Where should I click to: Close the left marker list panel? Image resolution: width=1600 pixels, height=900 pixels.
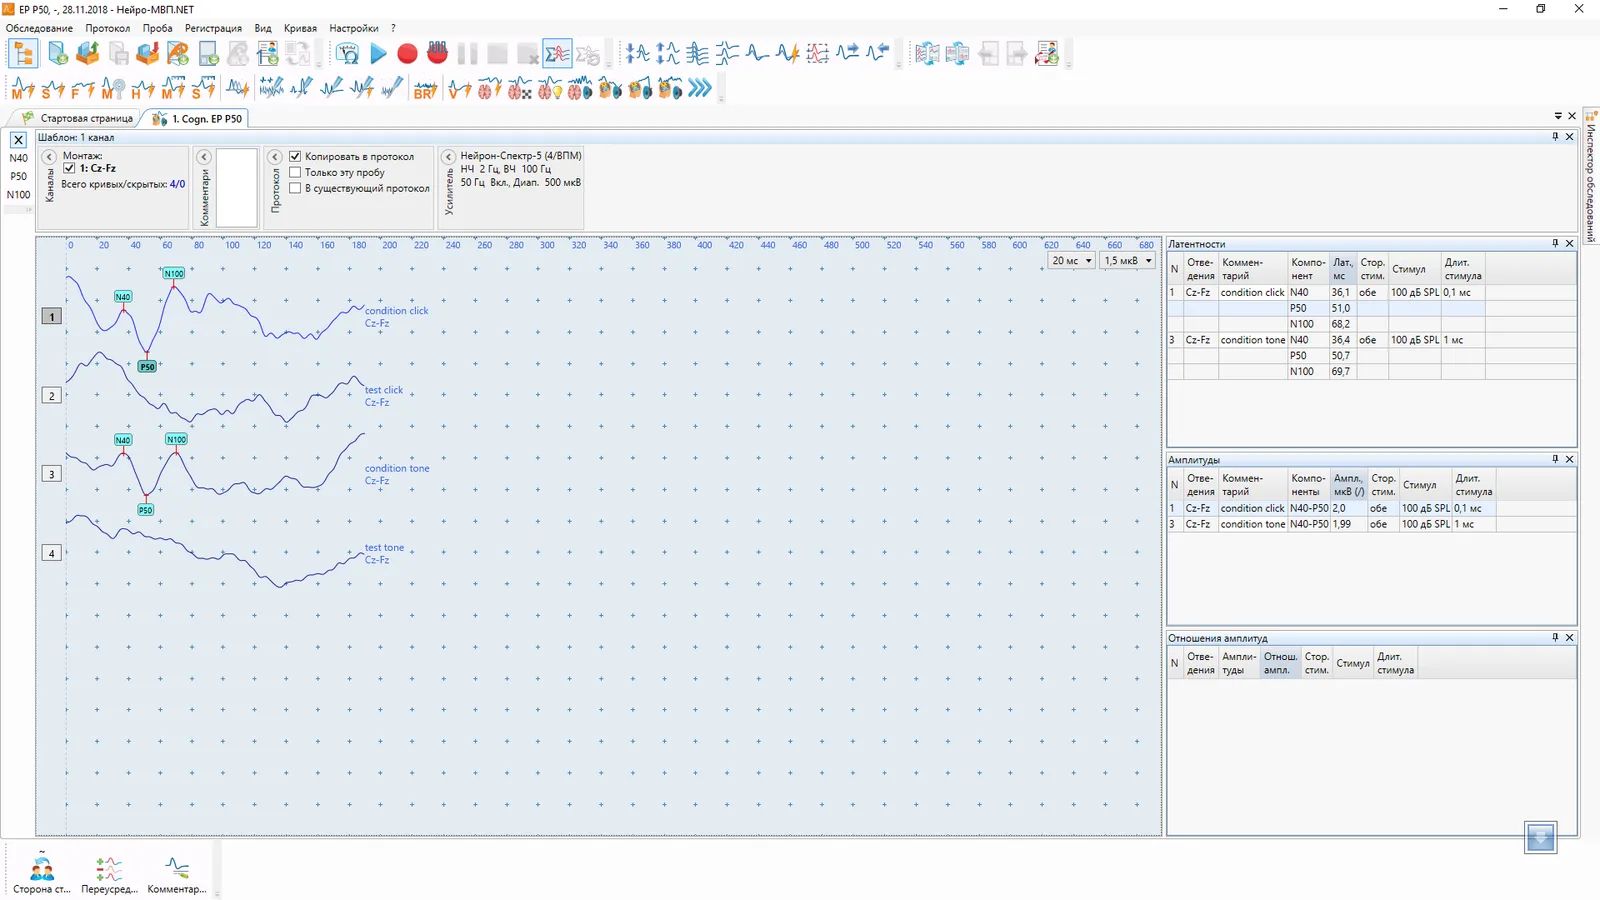click(18, 140)
